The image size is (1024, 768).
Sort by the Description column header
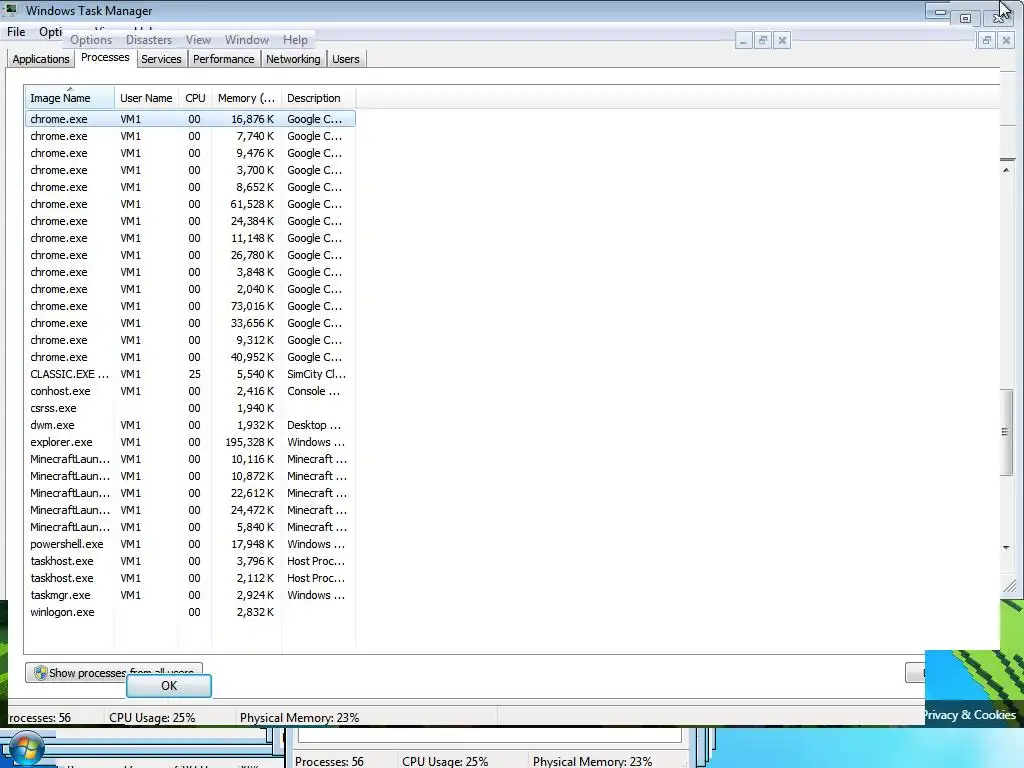318,98
